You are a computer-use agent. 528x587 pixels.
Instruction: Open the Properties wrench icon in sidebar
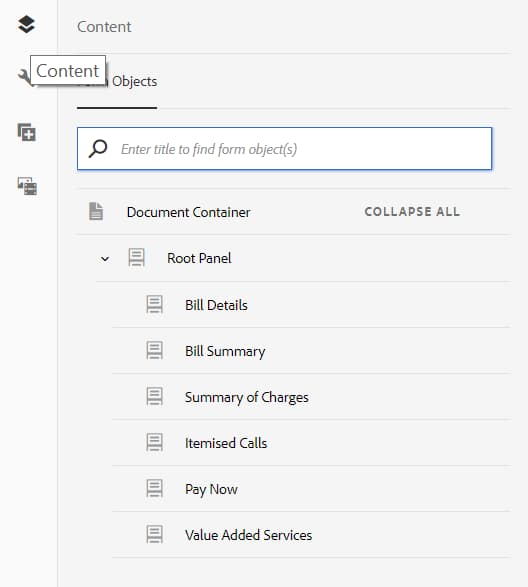coord(24,77)
